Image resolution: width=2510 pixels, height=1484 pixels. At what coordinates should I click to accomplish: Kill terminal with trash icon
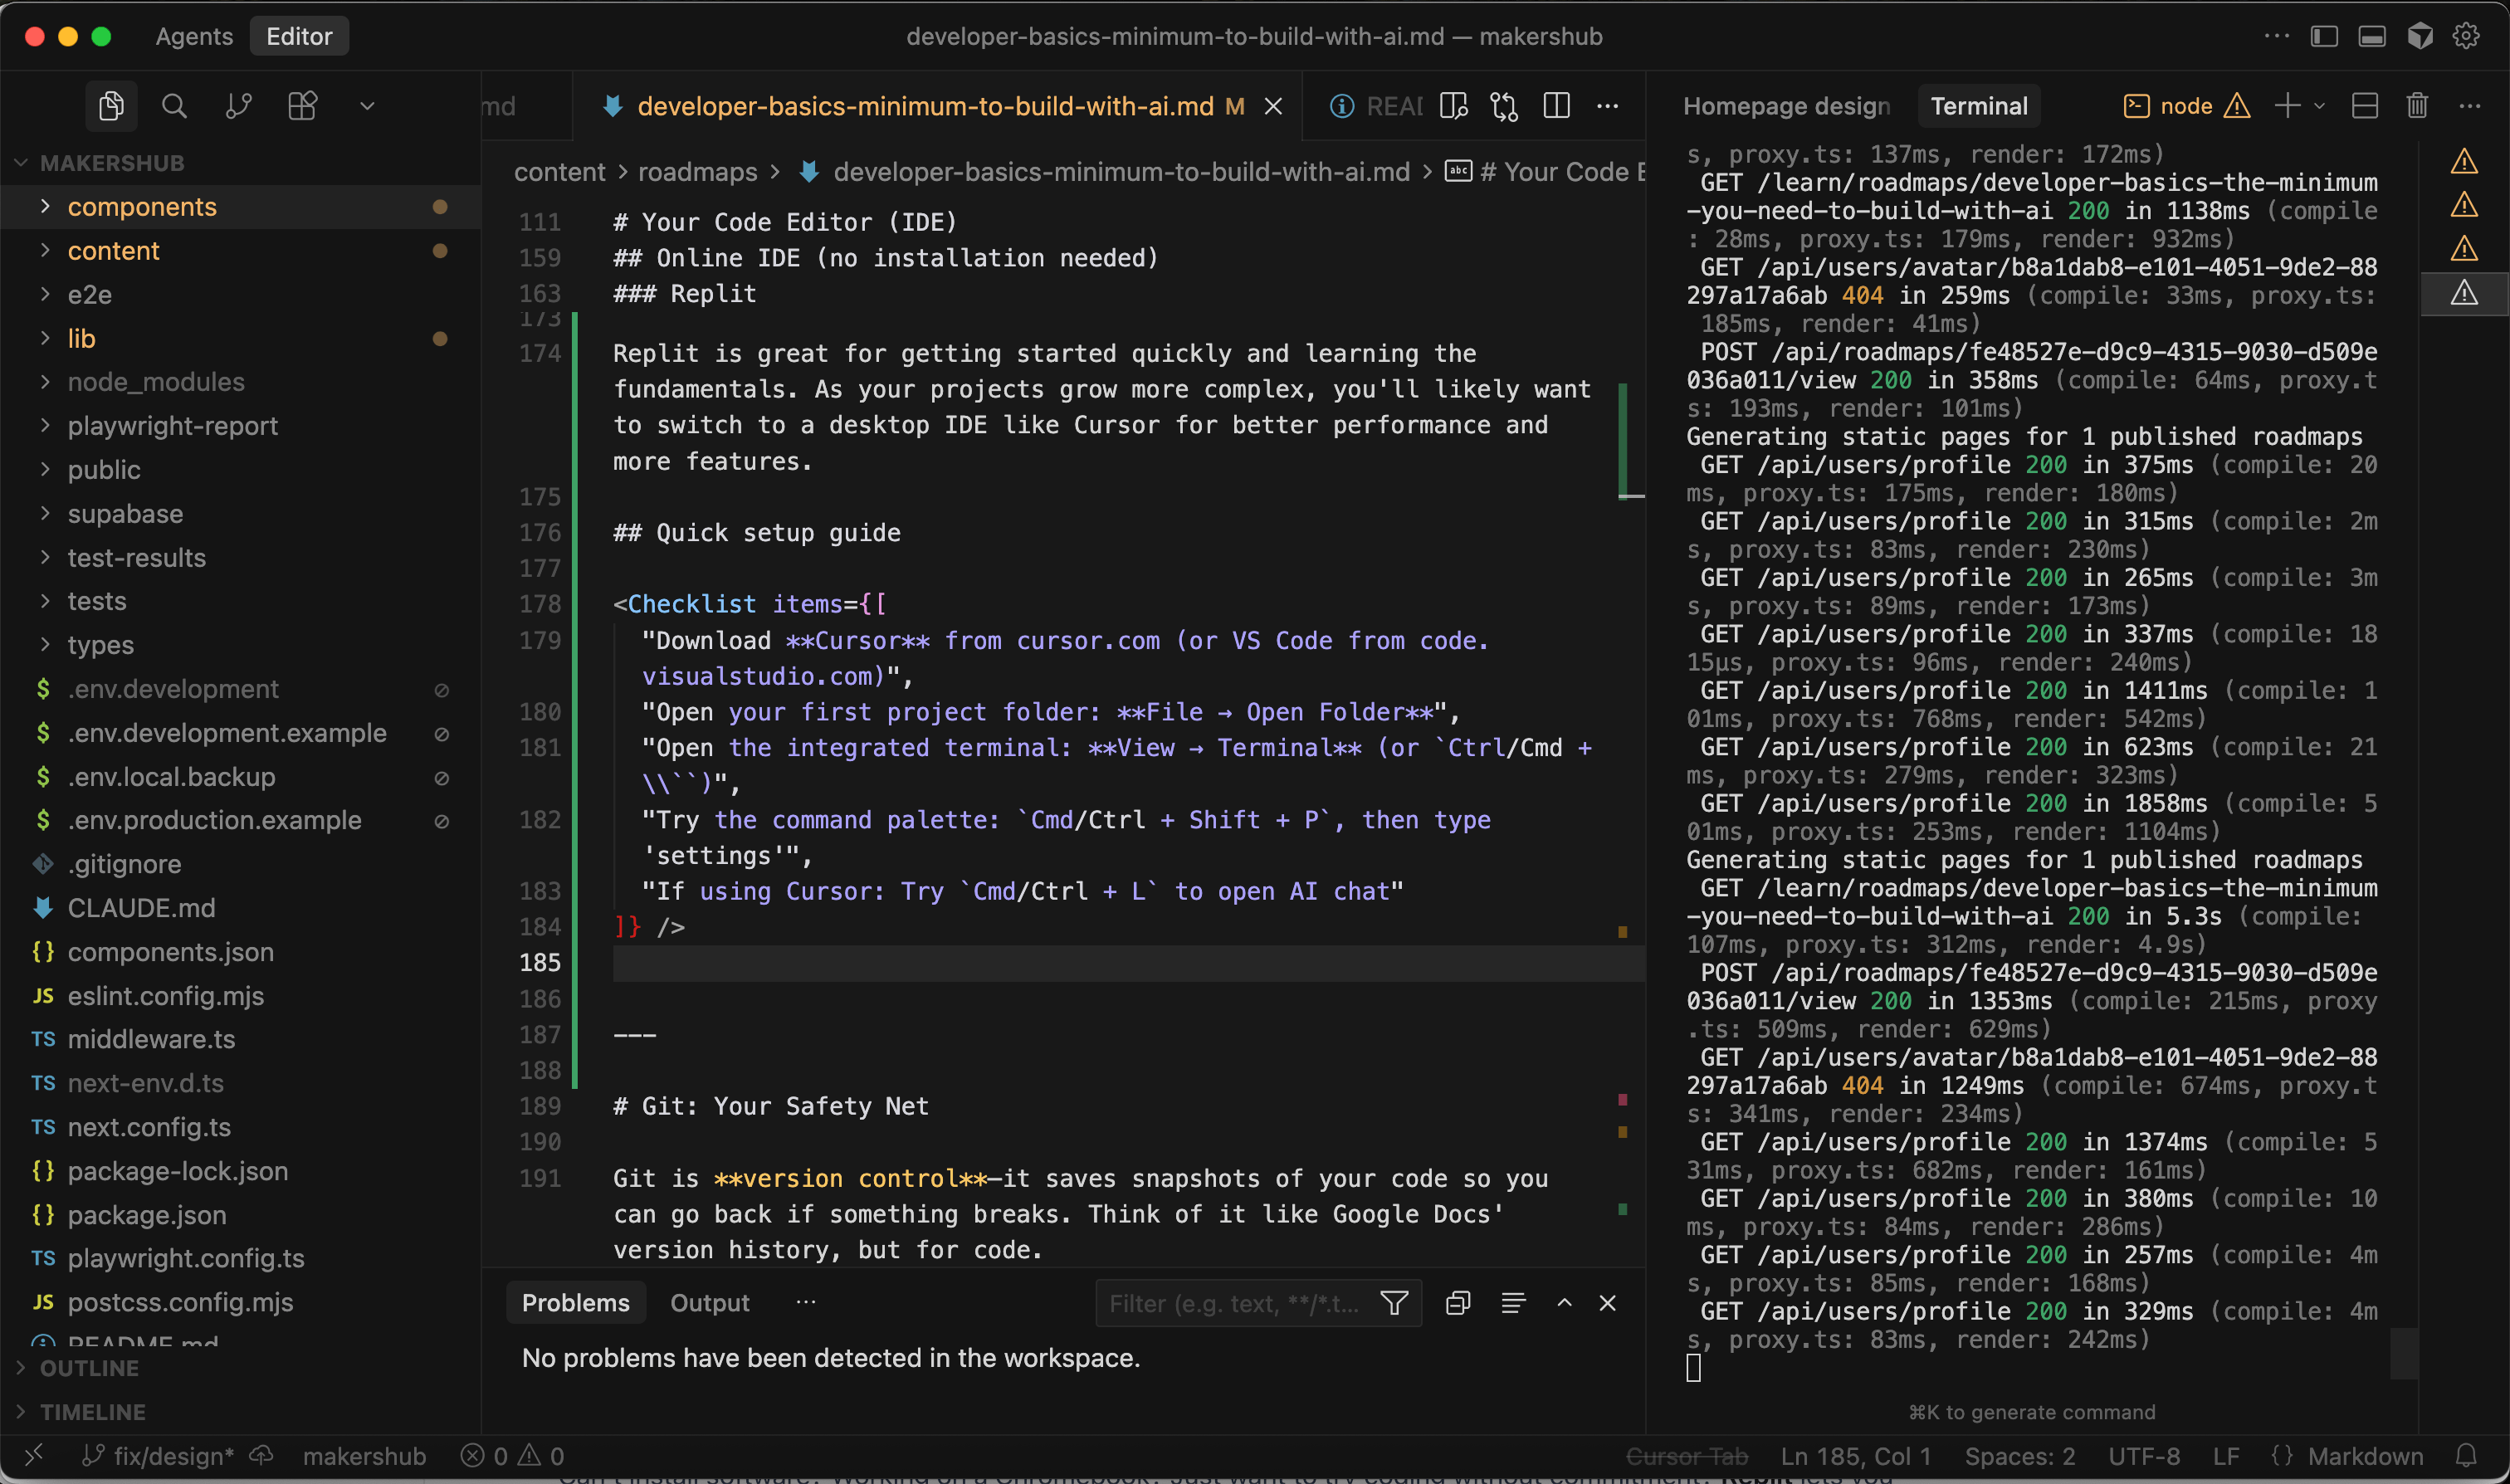pos(2416,106)
